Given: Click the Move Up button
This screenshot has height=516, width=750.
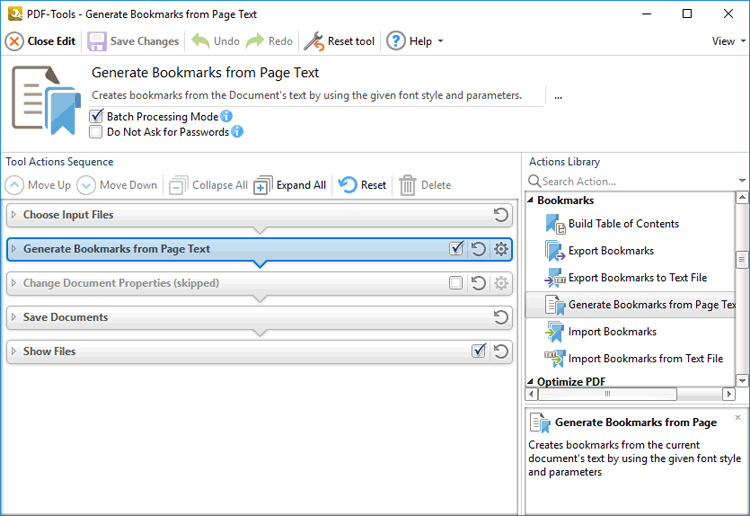Looking at the screenshot, I should pos(38,185).
